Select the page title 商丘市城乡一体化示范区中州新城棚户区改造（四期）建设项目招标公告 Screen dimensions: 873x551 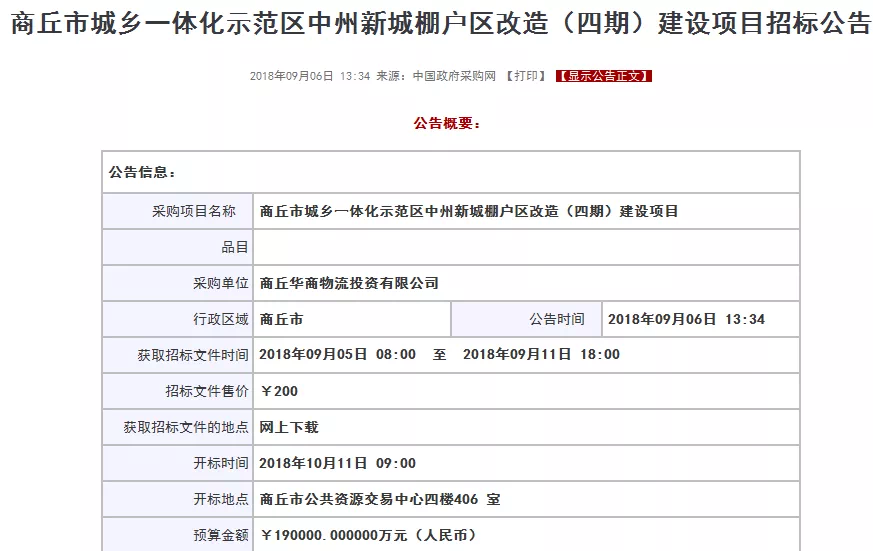point(440,23)
